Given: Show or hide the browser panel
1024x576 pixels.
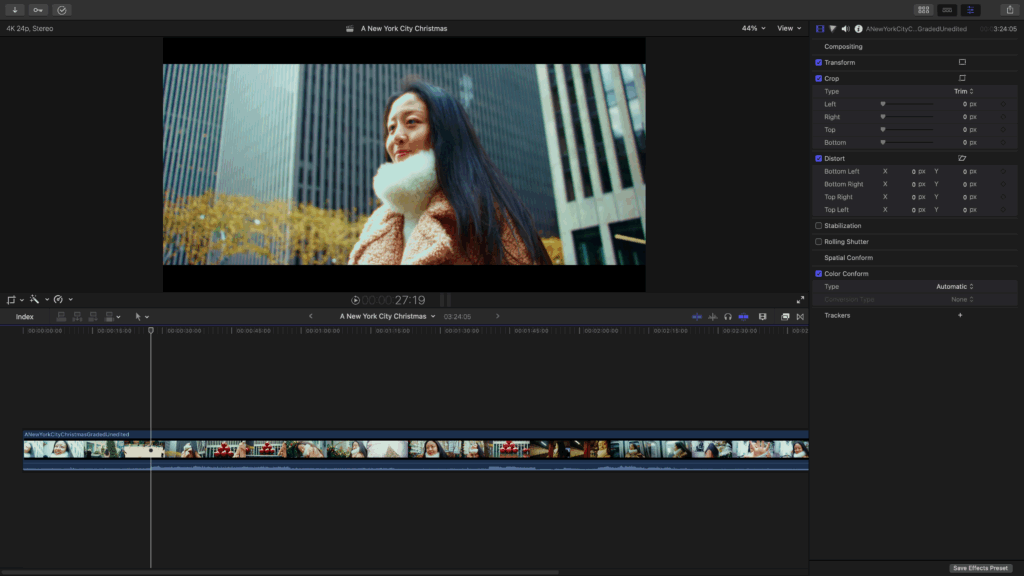Looking at the screenshot, I should [x=923, y=10].
